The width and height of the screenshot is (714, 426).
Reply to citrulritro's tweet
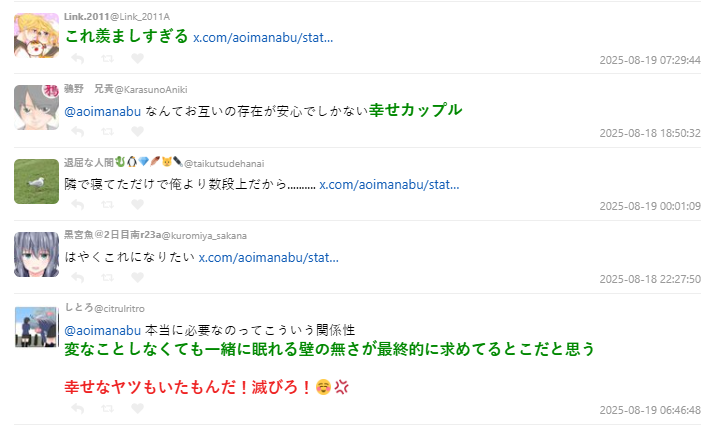(x=78, y=409)
